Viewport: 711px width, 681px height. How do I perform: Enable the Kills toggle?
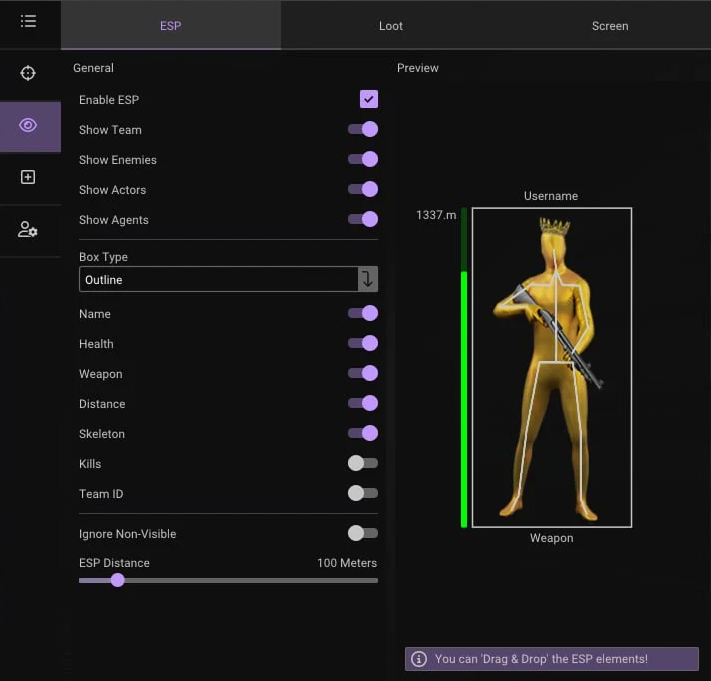pos(363,463)
